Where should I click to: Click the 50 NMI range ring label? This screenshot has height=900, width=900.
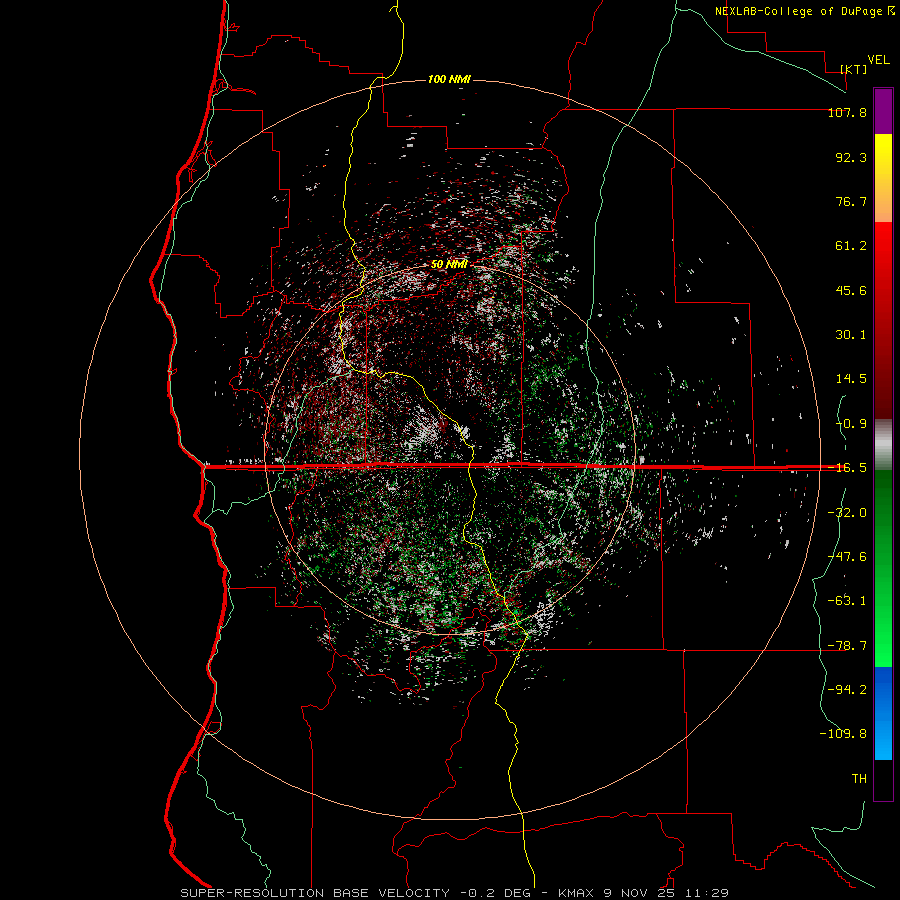tap(449, 264)
